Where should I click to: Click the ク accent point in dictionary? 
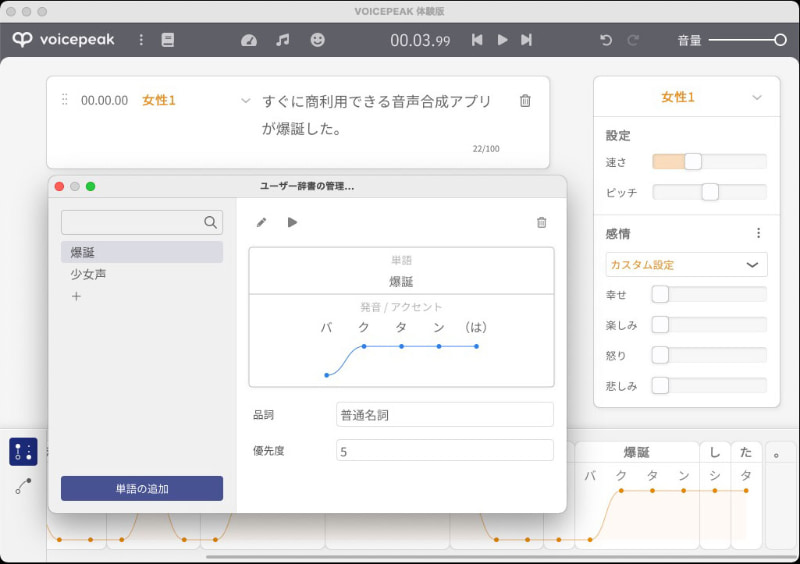tap(364, 347)
